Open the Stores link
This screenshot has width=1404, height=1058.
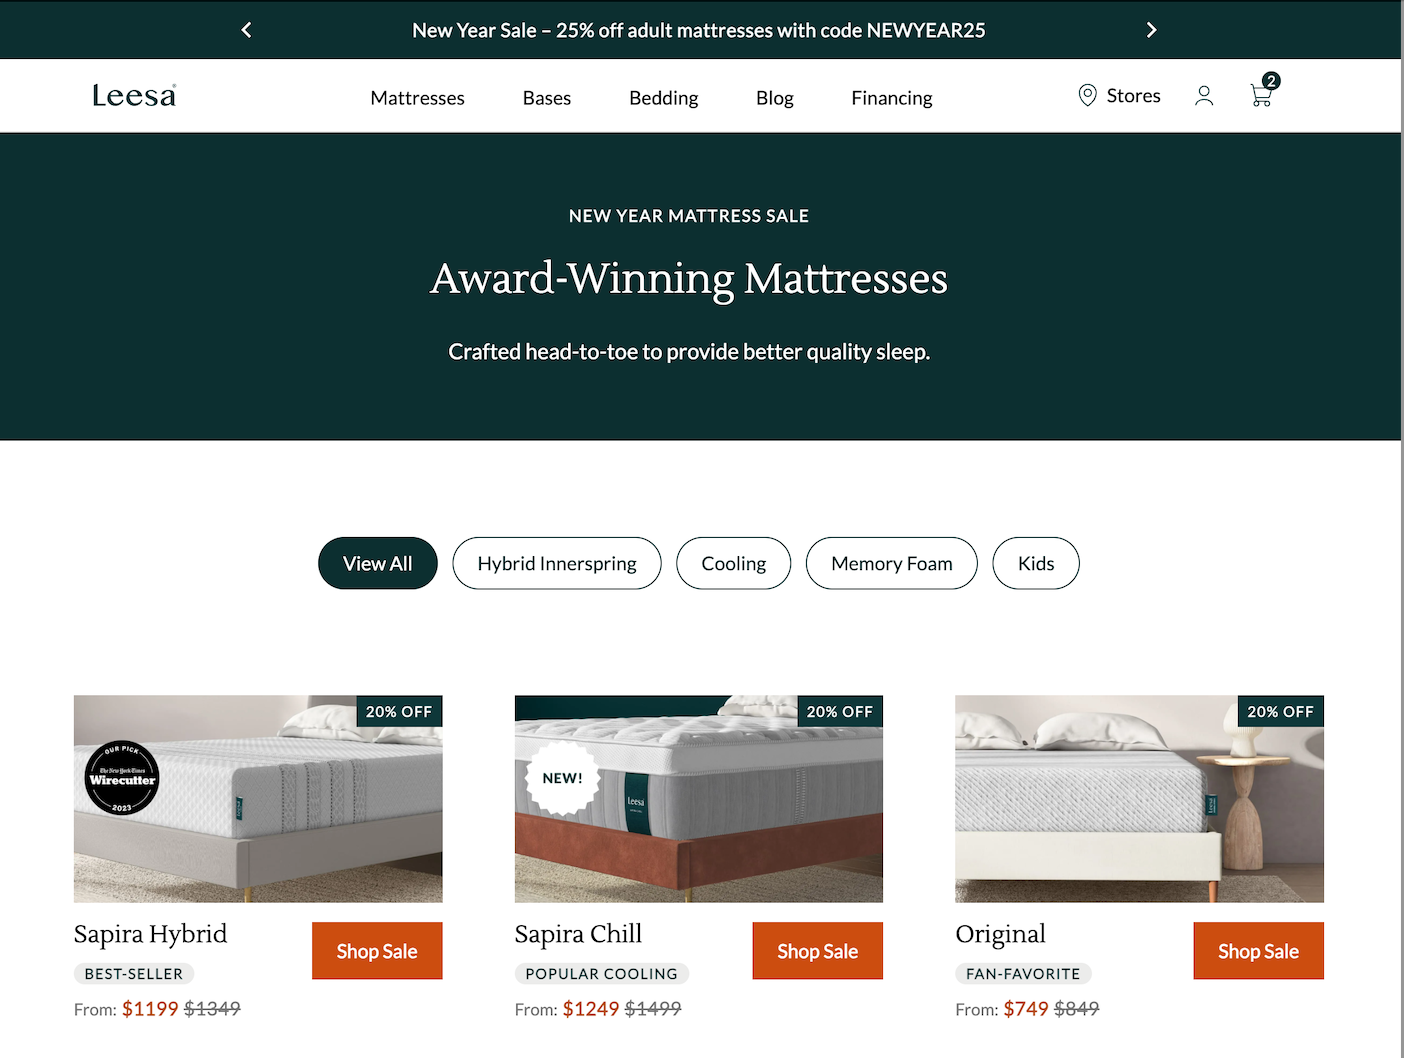(1134, 96)
